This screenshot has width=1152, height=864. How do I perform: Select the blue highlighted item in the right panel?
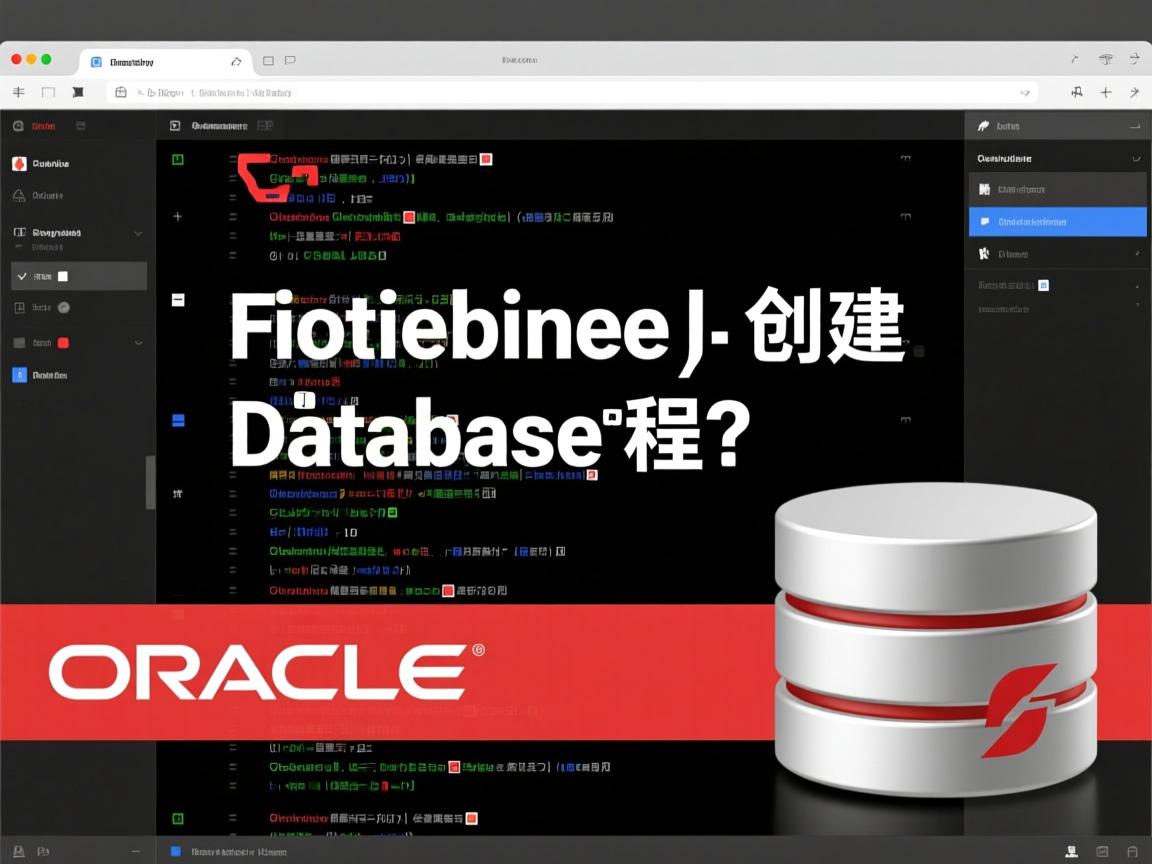[1057, 221]
